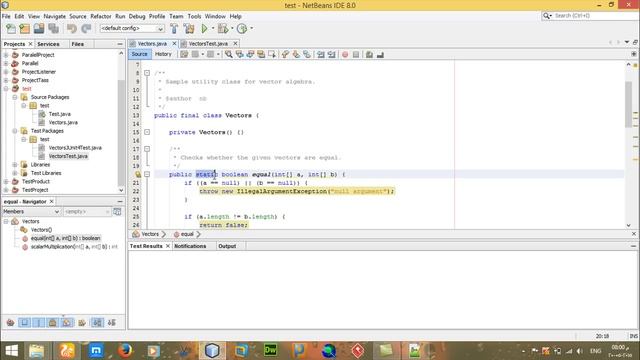Viewport: 640px width, 360px height.
Task: Click the Search (Ctrl+I) input field
Action: click(x=595, y=16)
